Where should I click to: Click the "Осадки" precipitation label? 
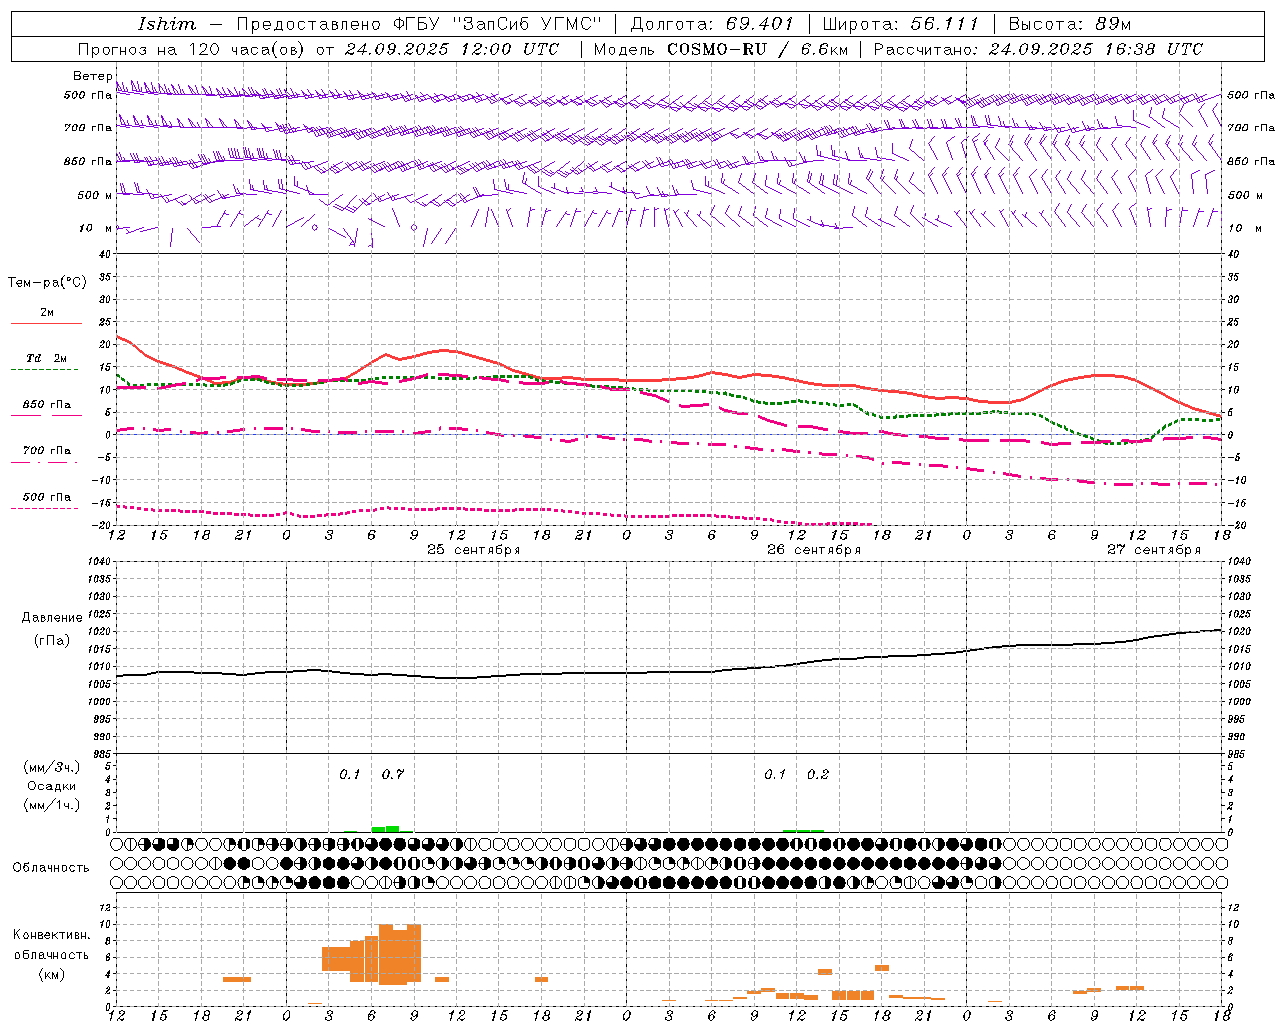click(x=52, y=786)
